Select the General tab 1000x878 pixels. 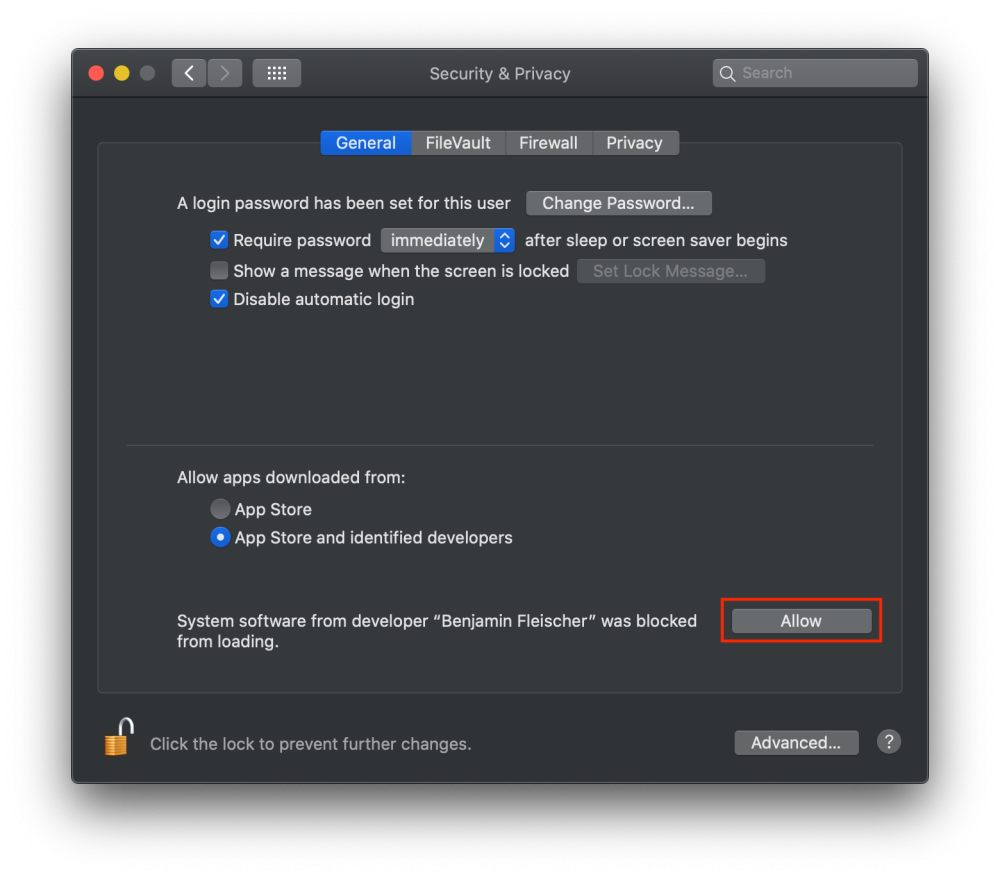tap(365, 143)
